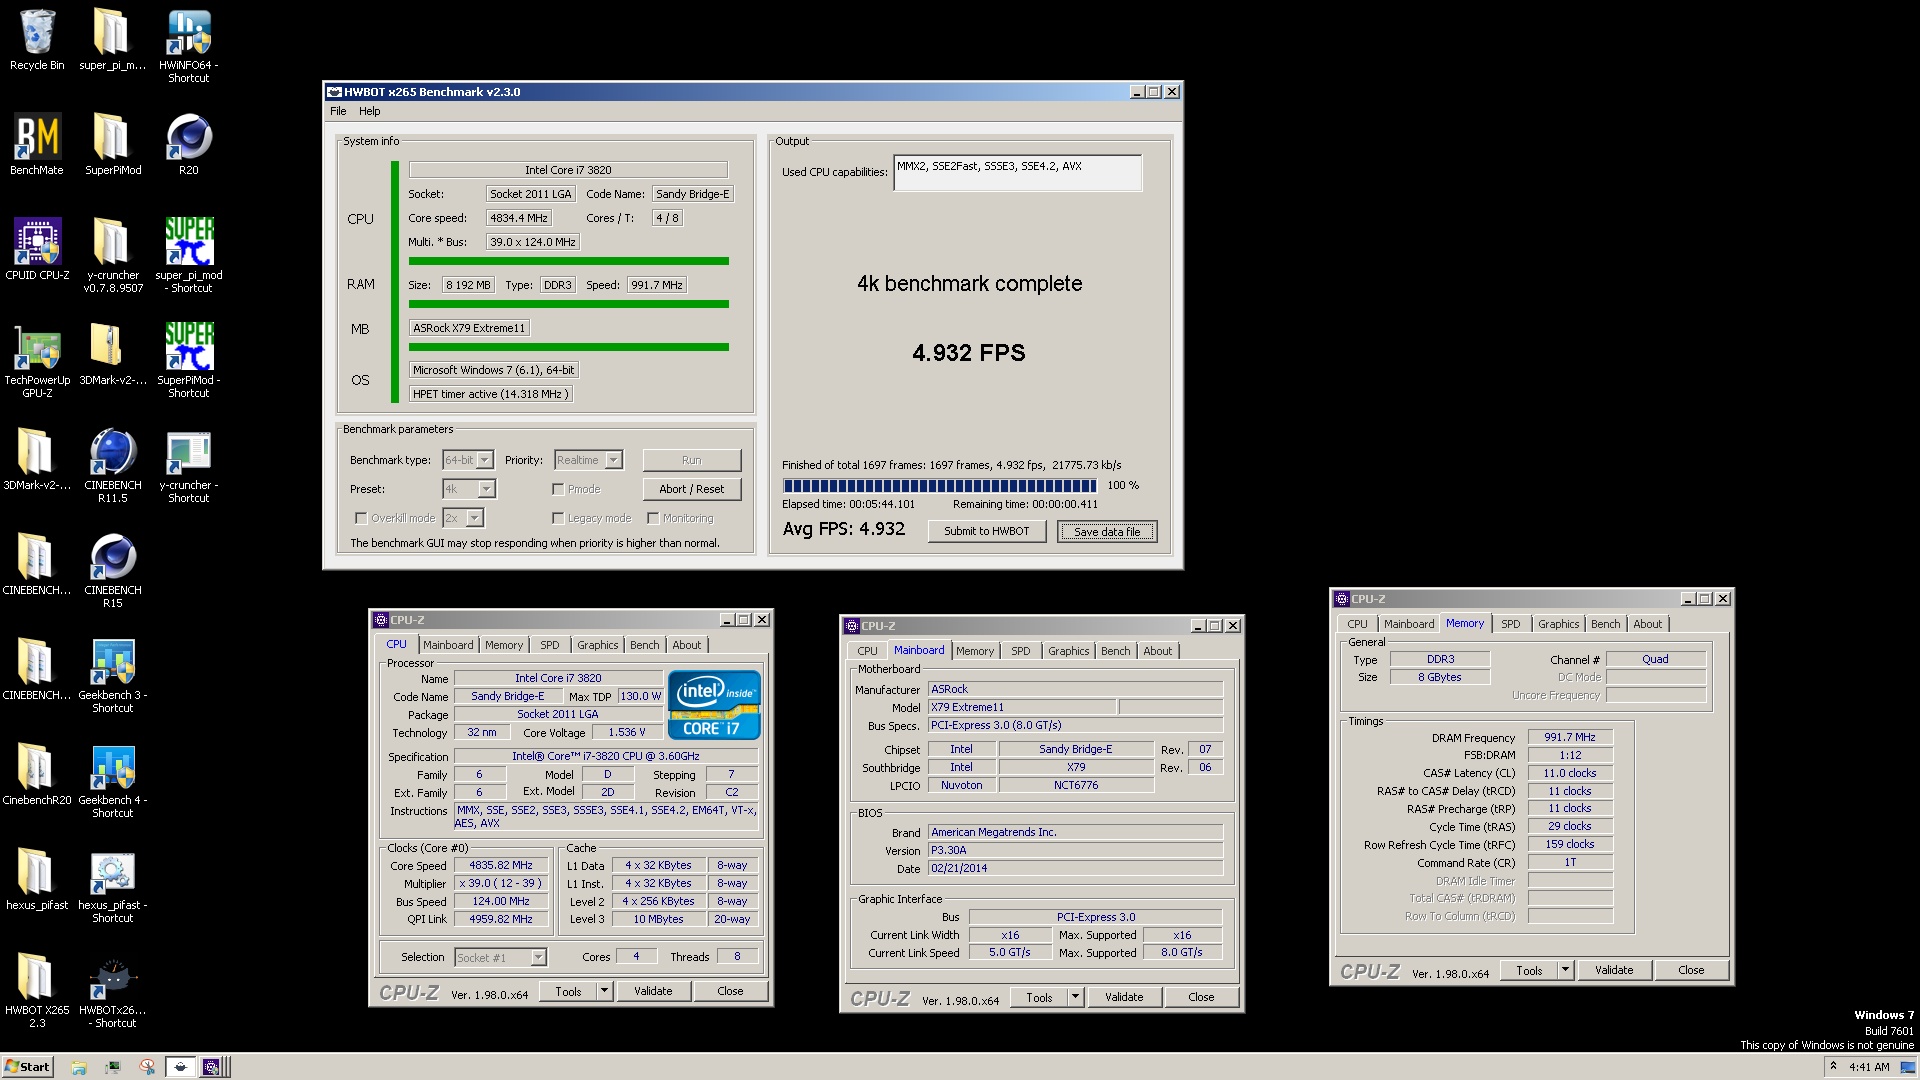Image resolution: width=1920 pixels, height=1080 pixels.
Task: Switch to HWBOT x265 taskbar button
Action: [x=180, y=1067]
